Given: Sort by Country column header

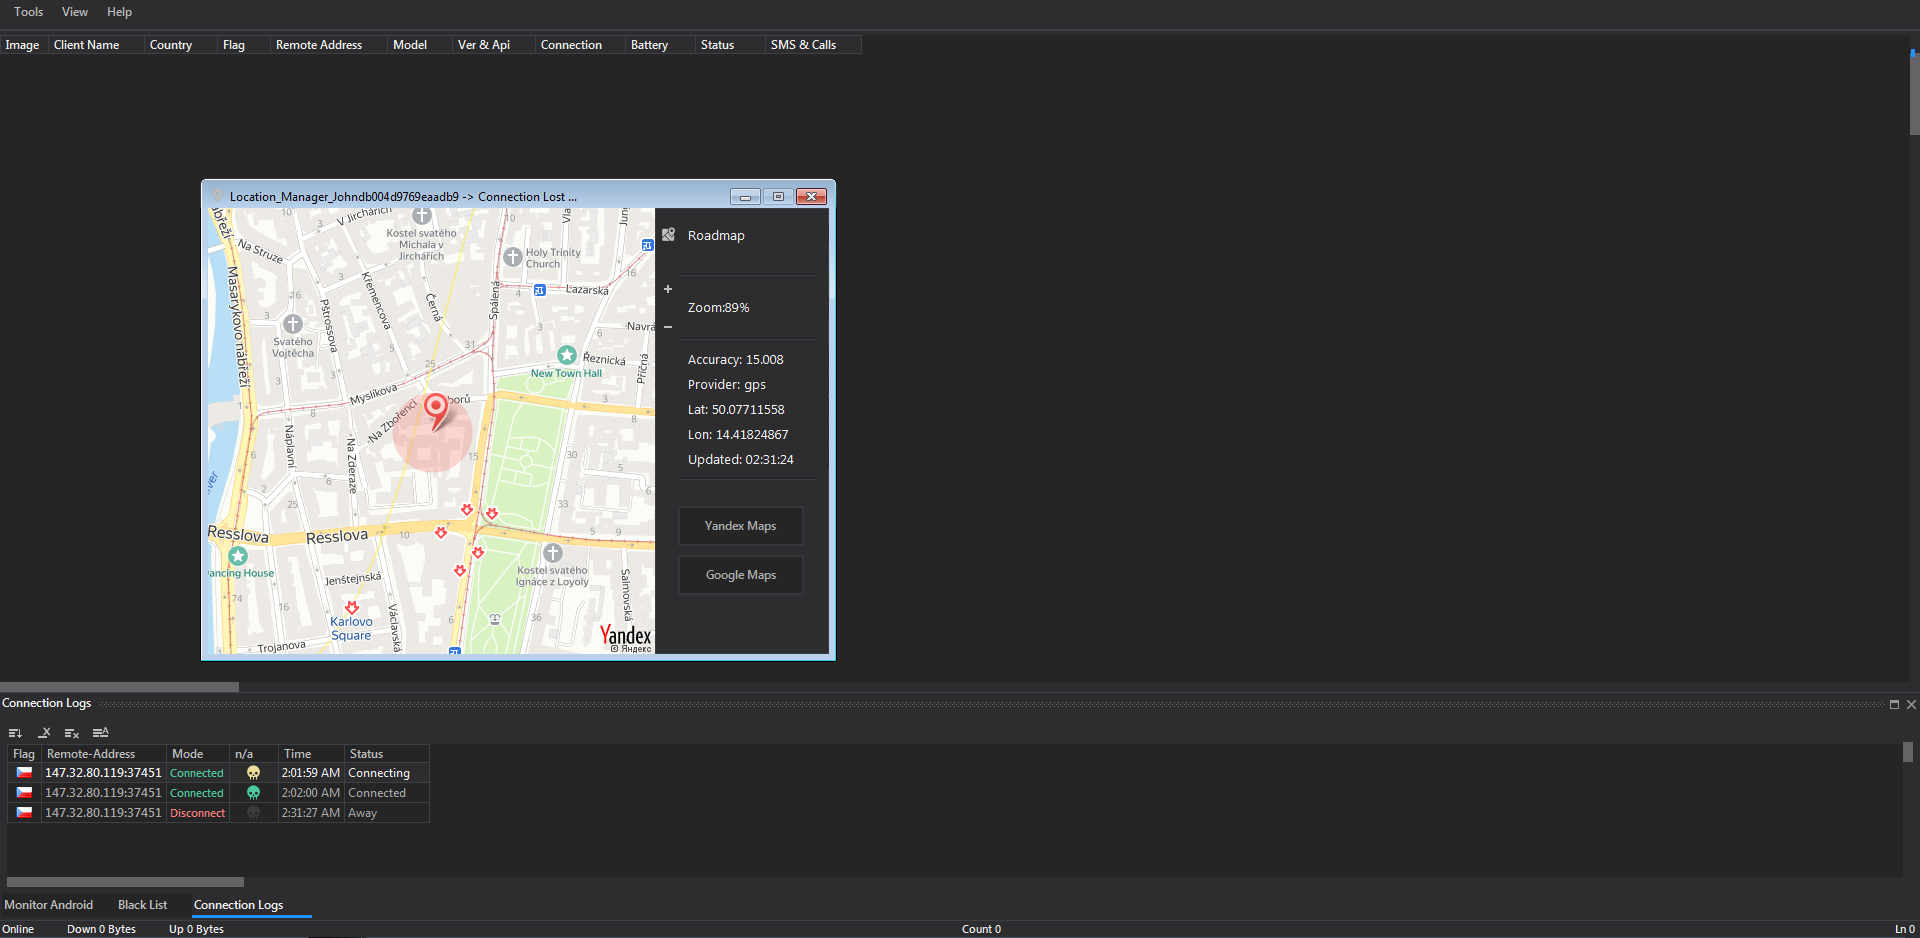Looking at the screenshot, I should [x=180, y=45].
